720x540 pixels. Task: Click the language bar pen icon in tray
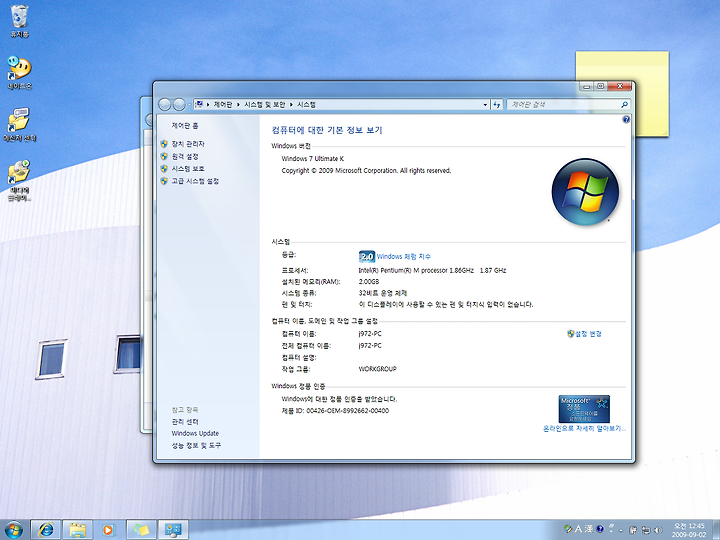568,529
